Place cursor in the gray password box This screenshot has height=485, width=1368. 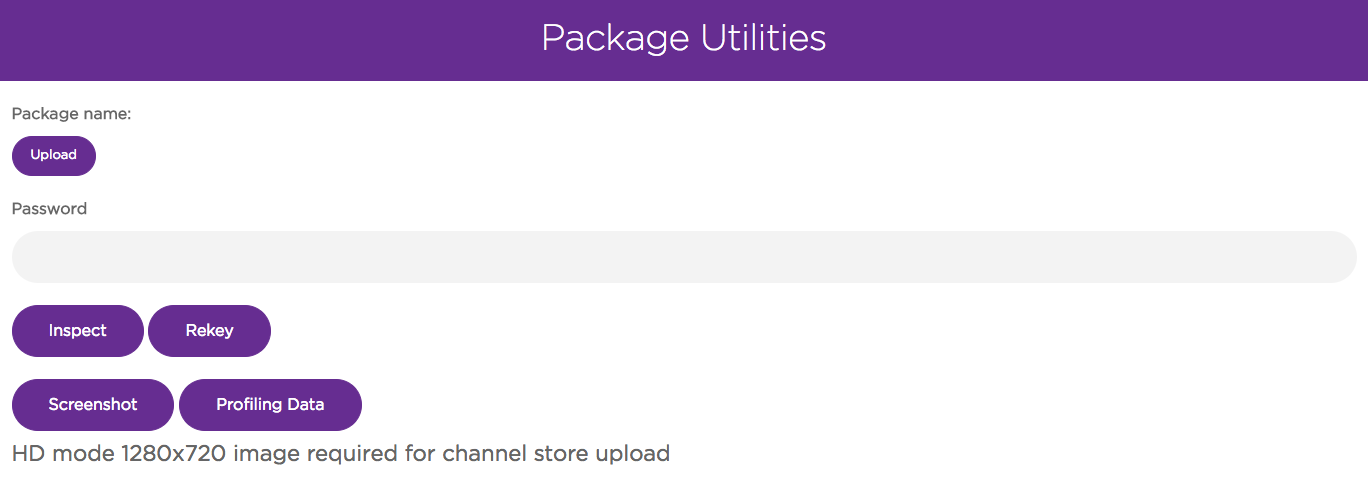click(x=684, y=257)
